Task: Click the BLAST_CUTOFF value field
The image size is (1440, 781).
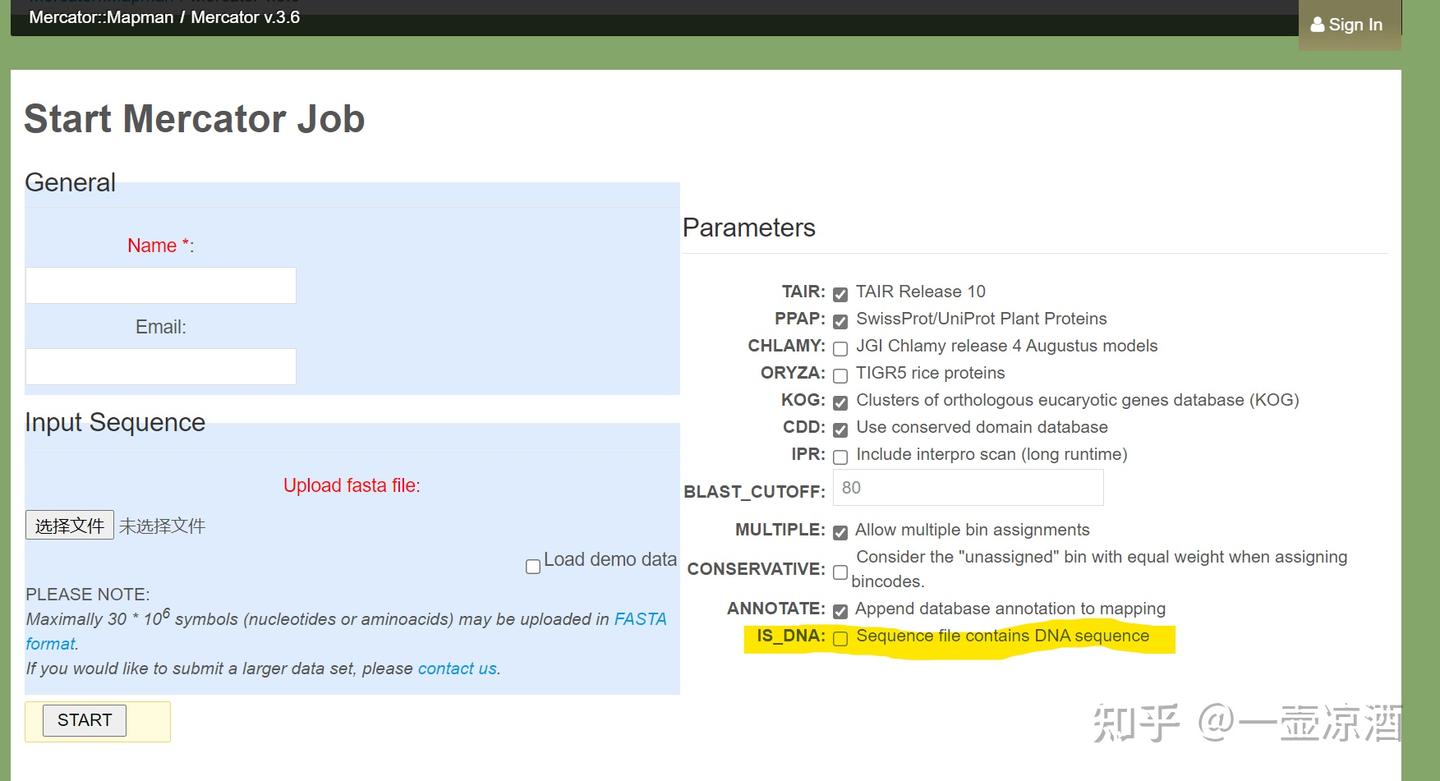Action: (x=967, y=487)
